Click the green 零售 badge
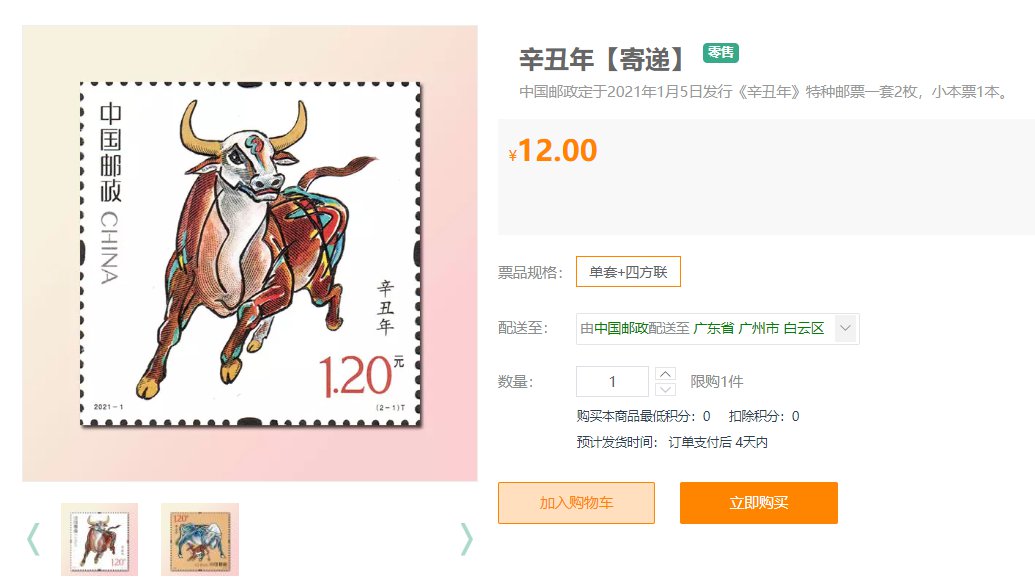Viewport: 1035px width, 583px height. 721,53
